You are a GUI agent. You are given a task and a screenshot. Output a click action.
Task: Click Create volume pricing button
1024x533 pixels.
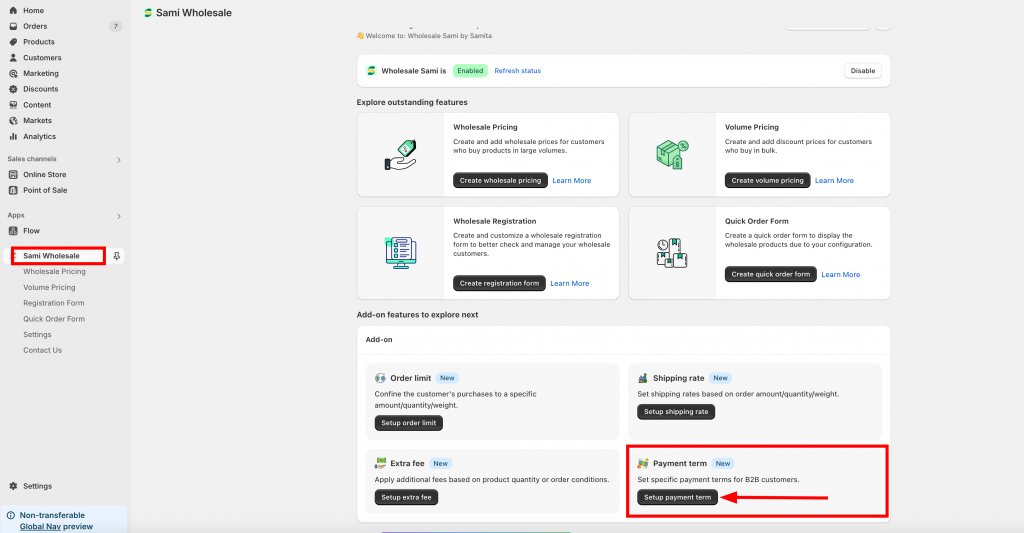pos(767,180)
